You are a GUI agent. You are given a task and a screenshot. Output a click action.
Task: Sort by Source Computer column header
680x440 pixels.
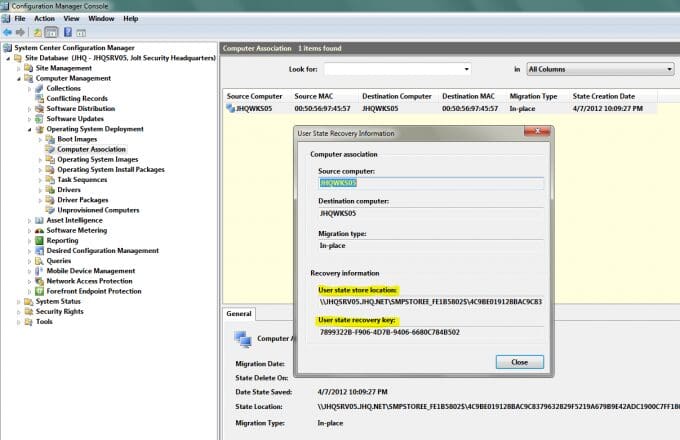[257, 96]
